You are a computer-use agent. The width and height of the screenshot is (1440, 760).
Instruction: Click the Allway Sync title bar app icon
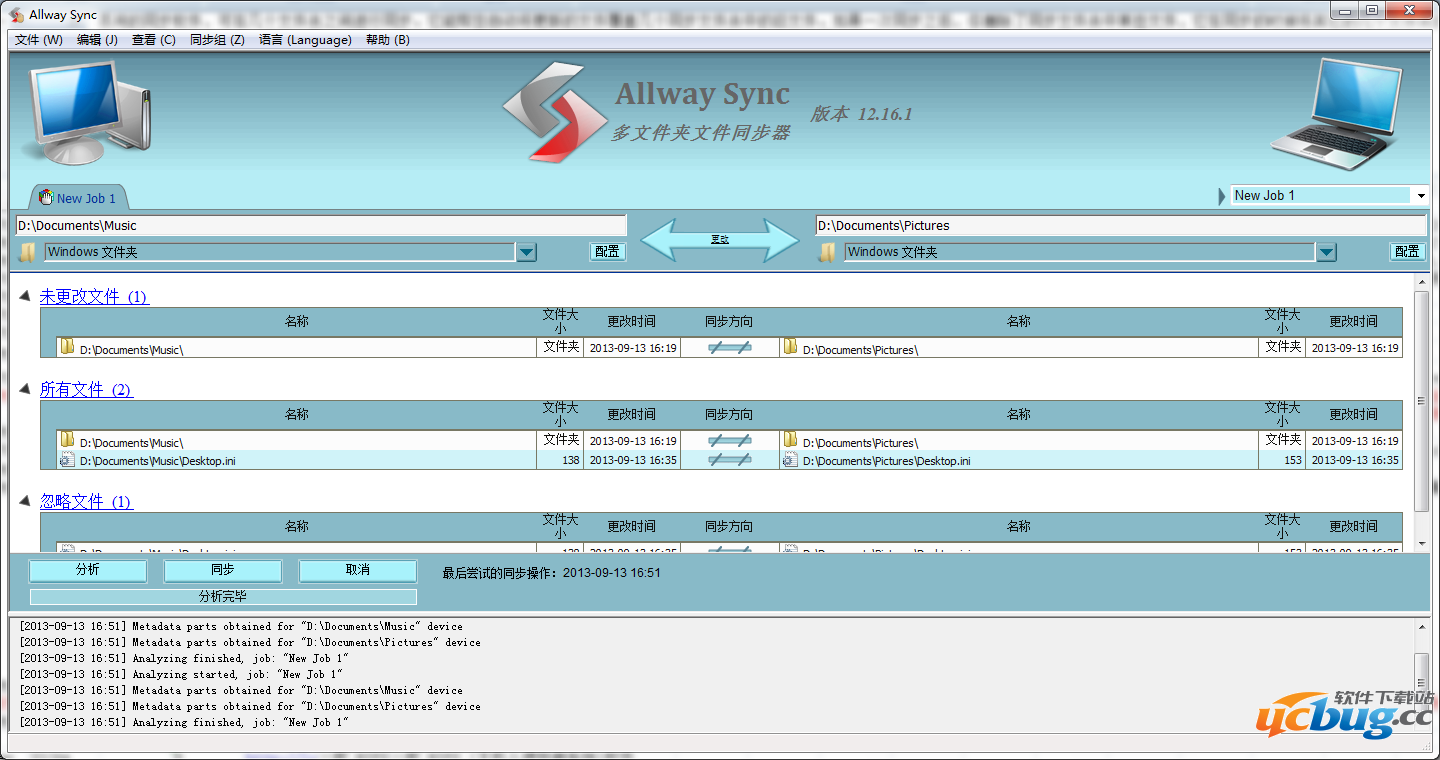point(17,14)
